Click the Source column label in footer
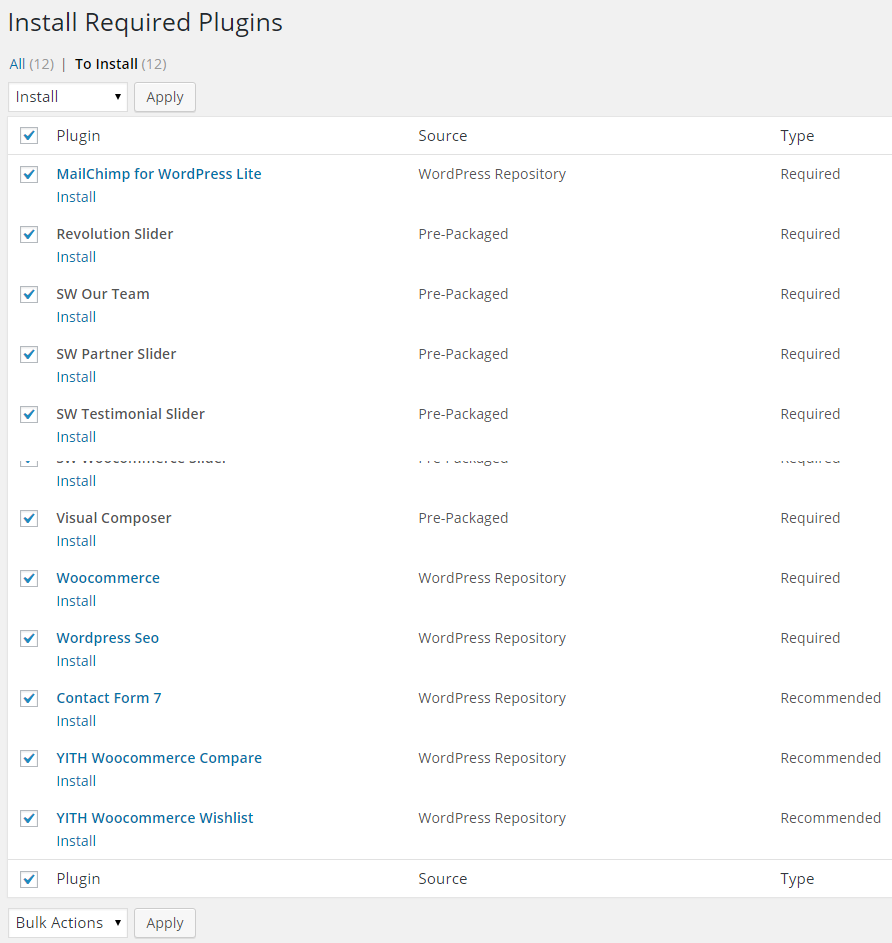Screen dimensions: 892x943 [x=443, y=879]
